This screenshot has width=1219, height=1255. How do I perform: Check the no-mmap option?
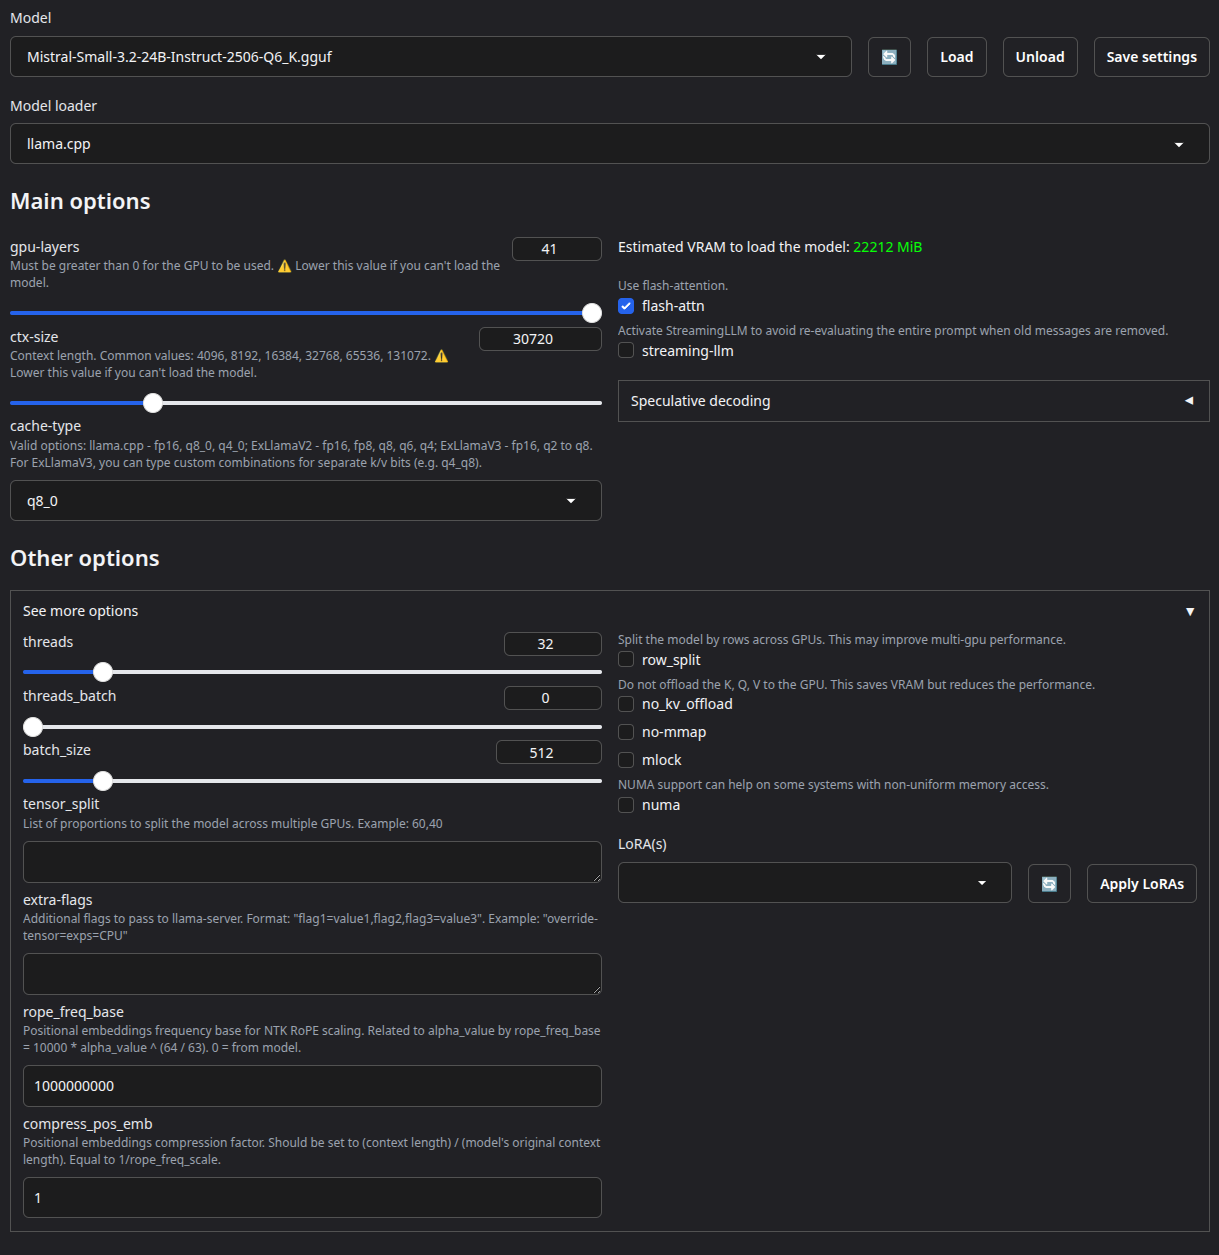point(626,732)
